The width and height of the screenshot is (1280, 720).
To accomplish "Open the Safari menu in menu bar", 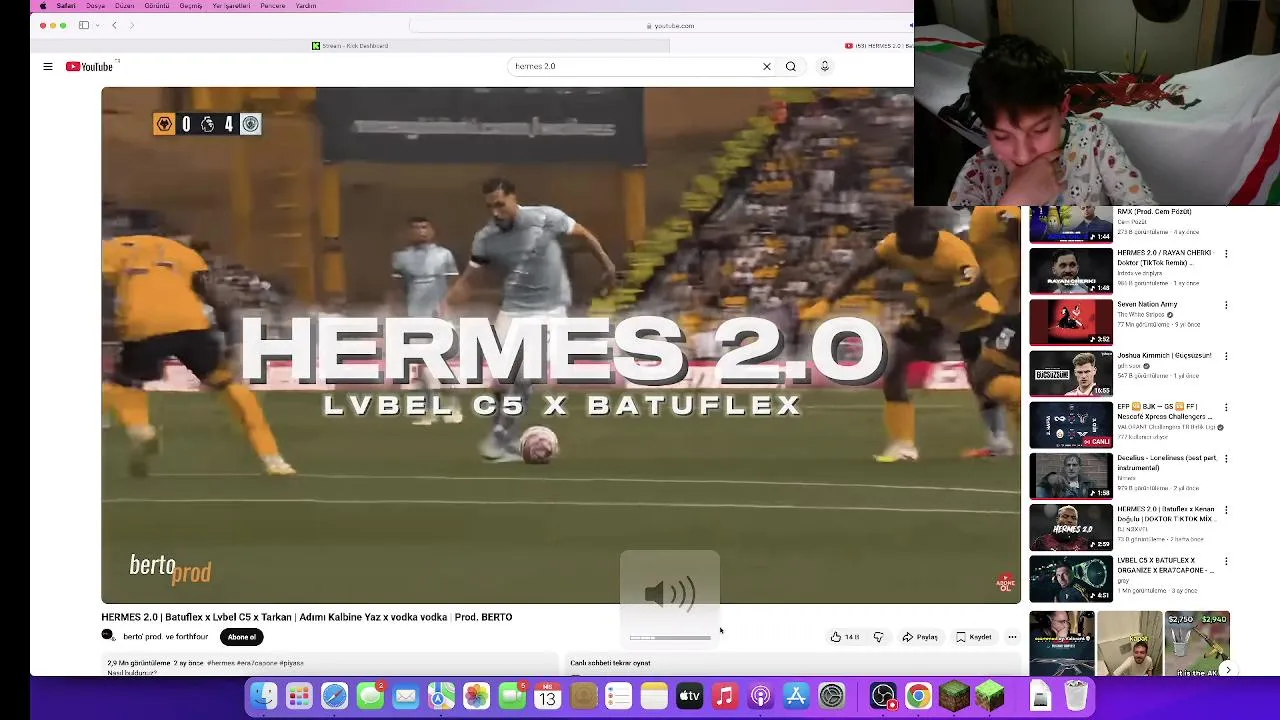I will point(66,6).
